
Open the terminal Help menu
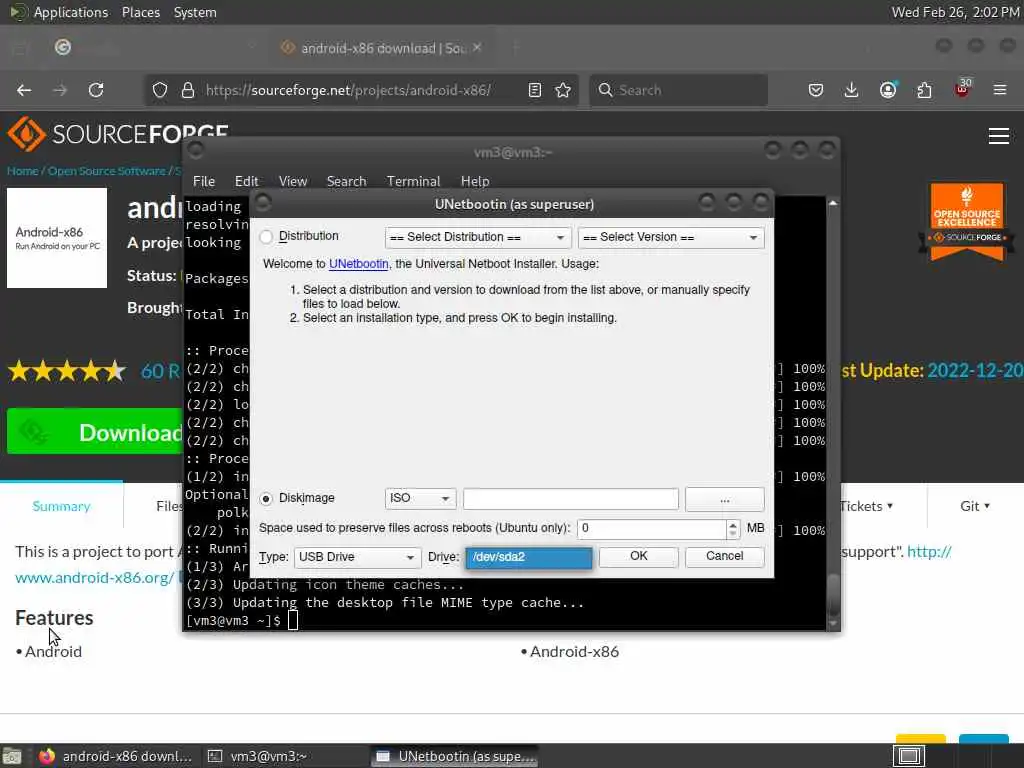pyautogui.click(x=475, y=181)
